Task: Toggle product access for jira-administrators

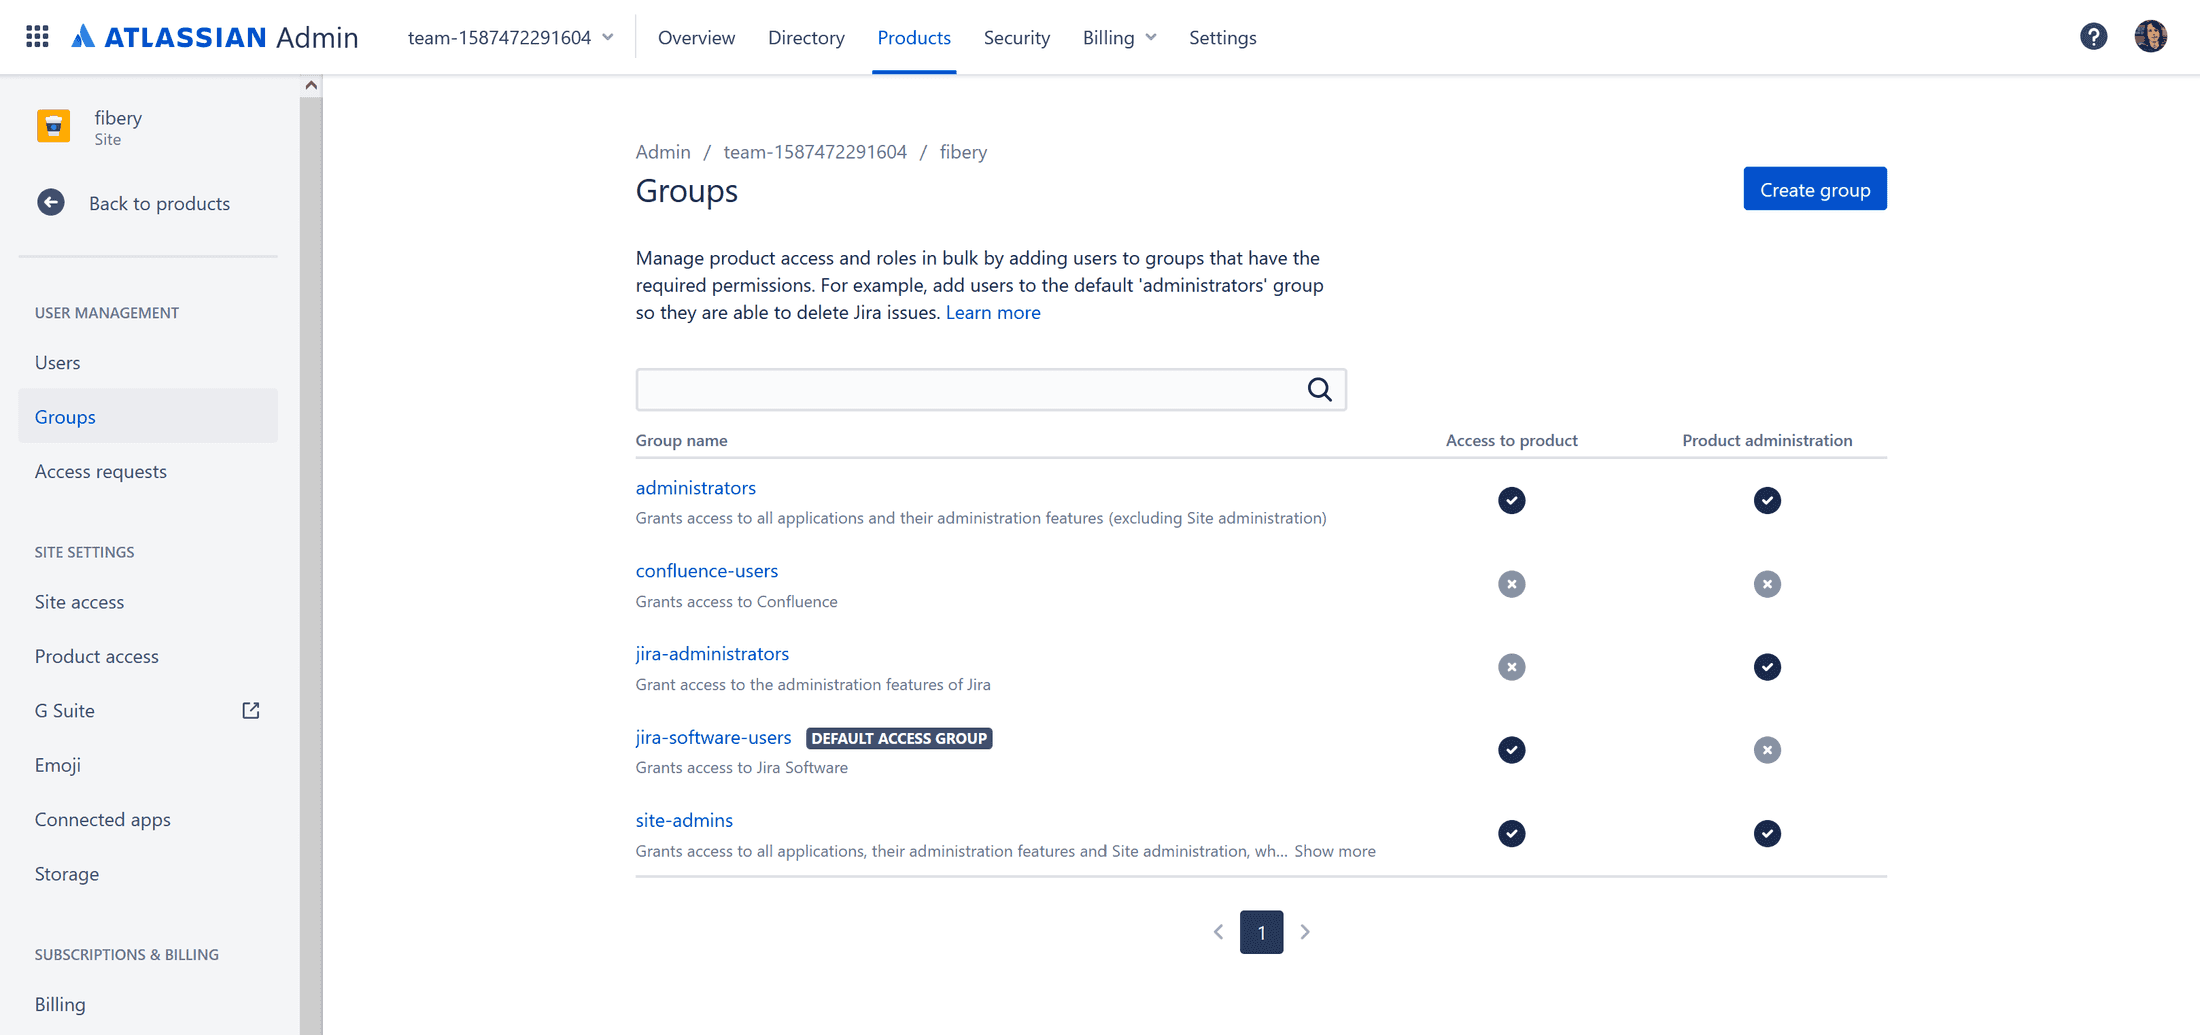Action: tap(1511, 667)
